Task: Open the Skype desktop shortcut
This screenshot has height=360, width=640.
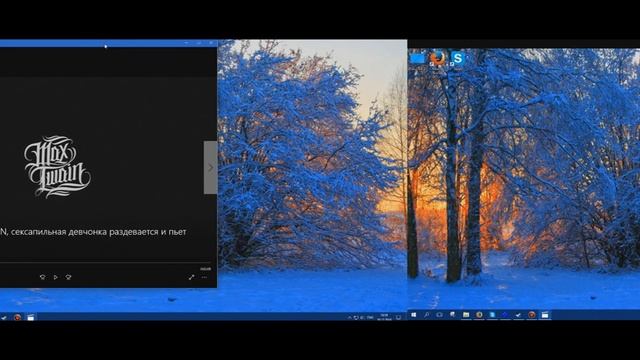Action: coord(457,59)
